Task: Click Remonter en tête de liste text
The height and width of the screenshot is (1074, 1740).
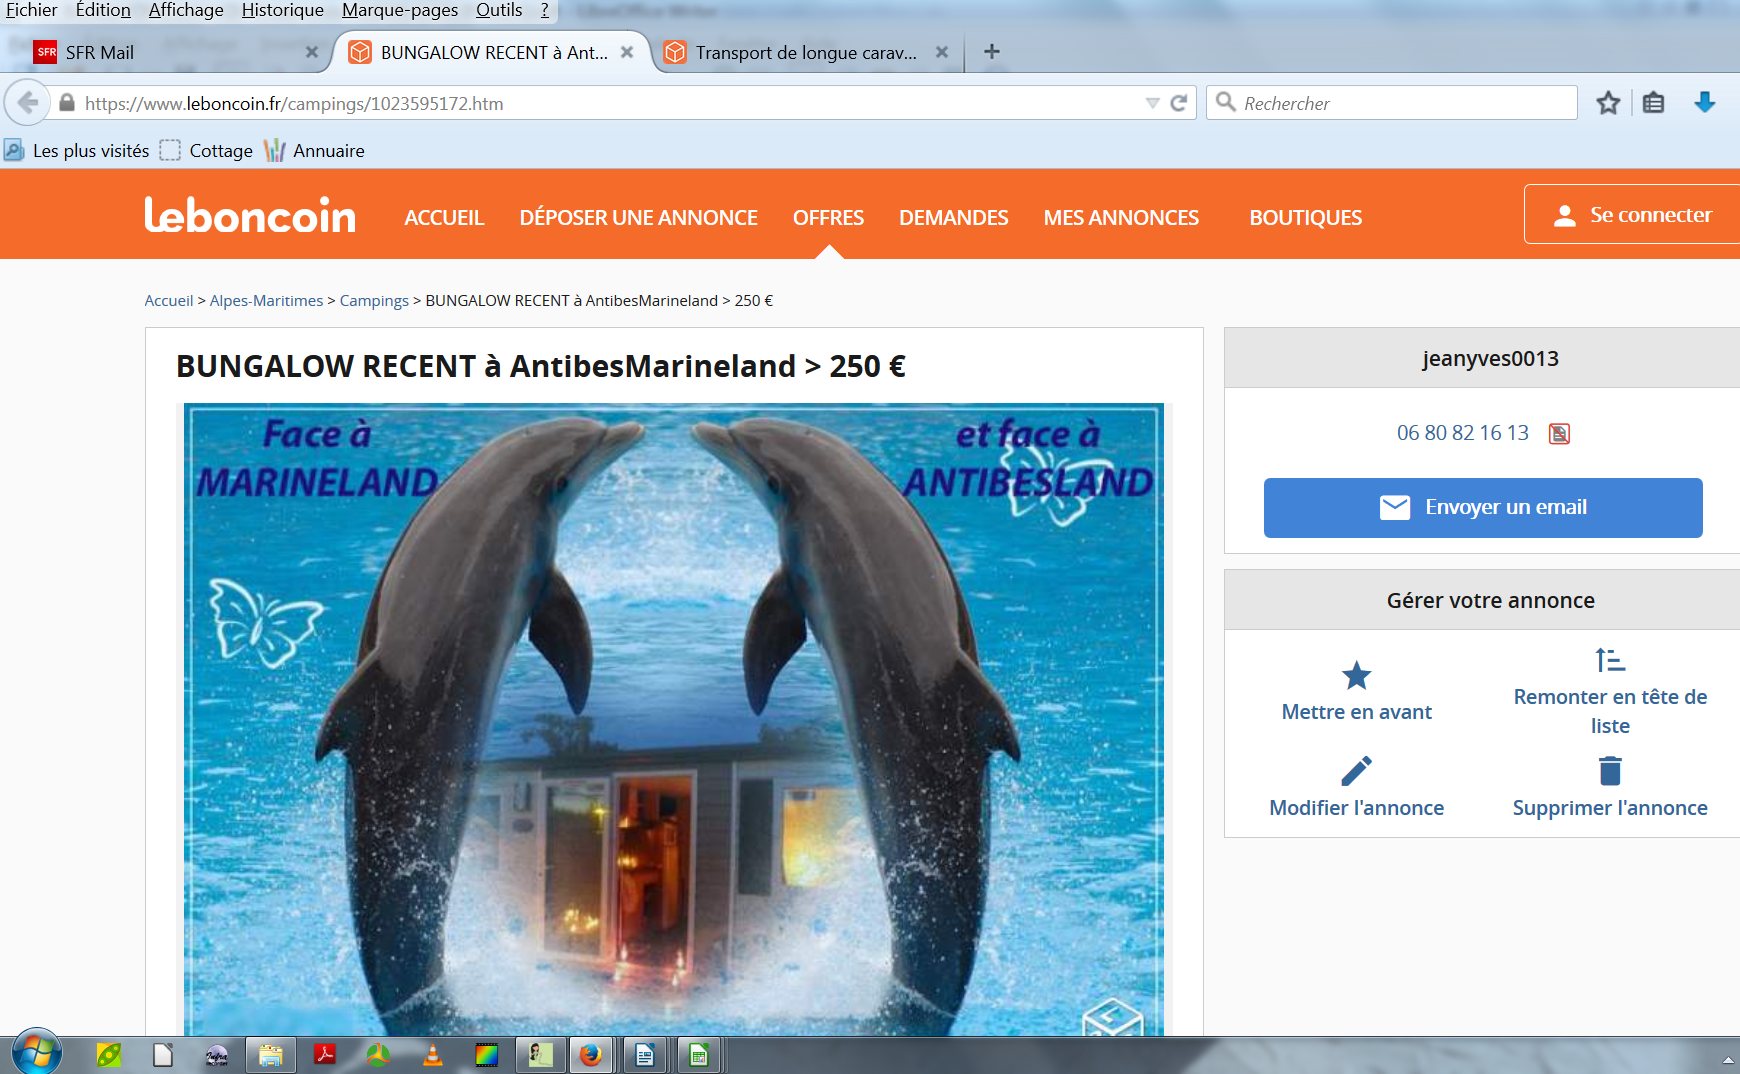Action: pos(1610,711)
